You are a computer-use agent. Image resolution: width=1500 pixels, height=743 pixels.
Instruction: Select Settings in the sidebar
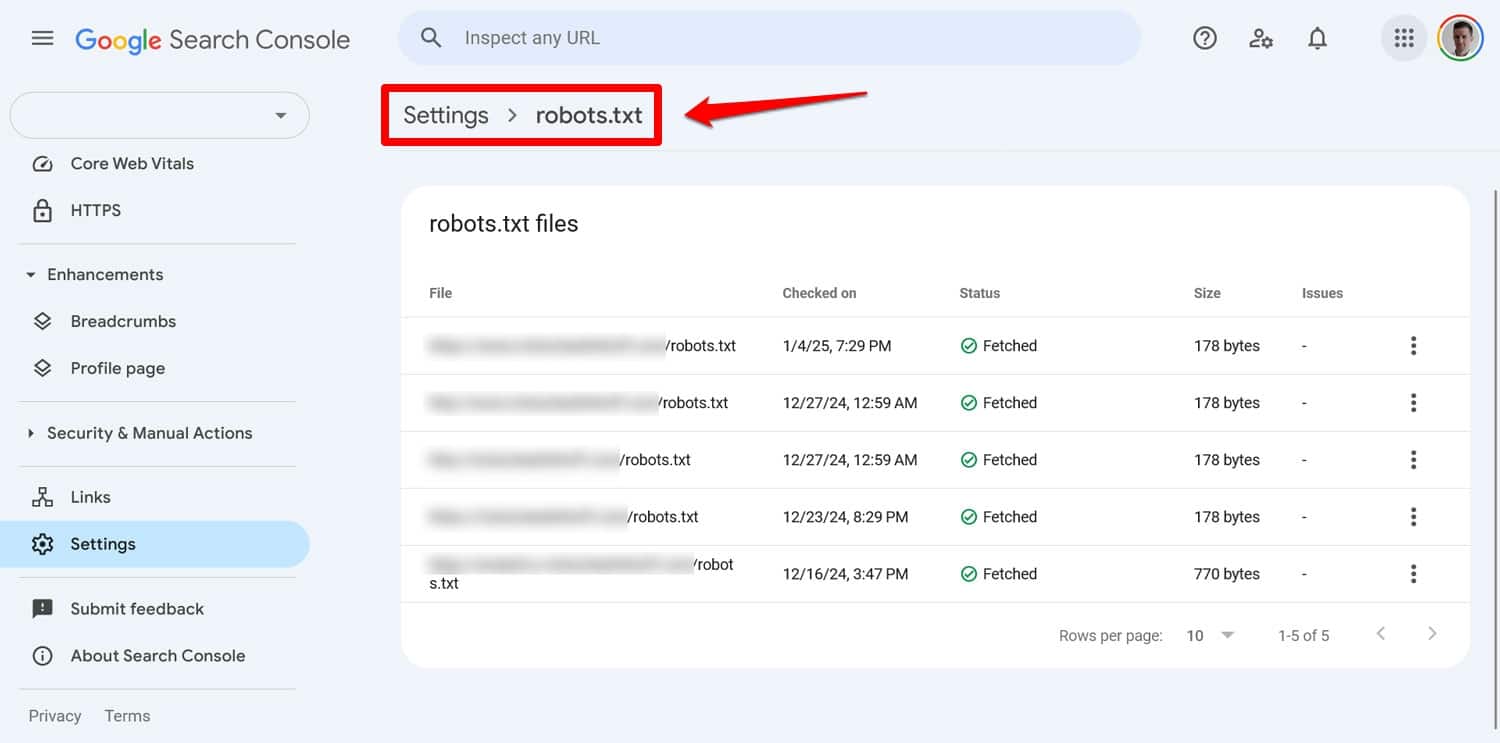pos(155,544)
